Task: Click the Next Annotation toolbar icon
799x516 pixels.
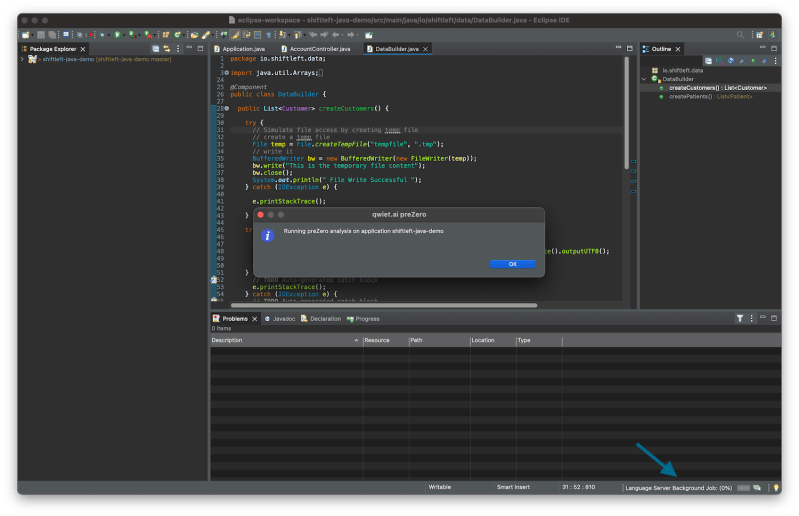Action: pos(282,35)
